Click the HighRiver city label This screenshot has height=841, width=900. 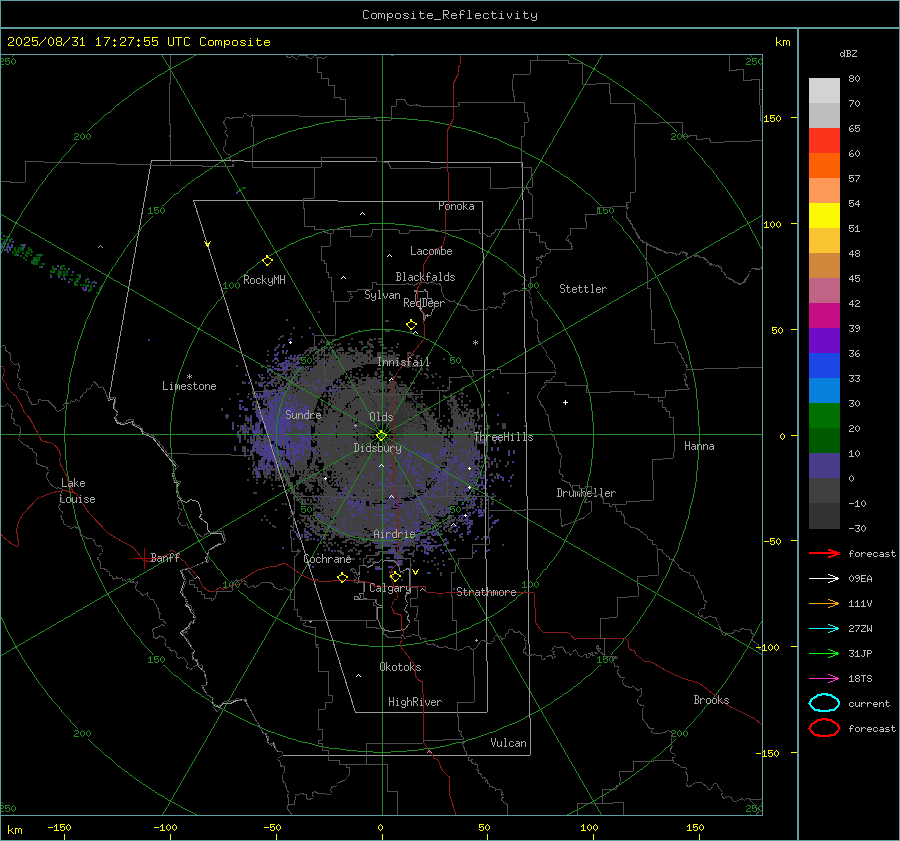[415, 702]
